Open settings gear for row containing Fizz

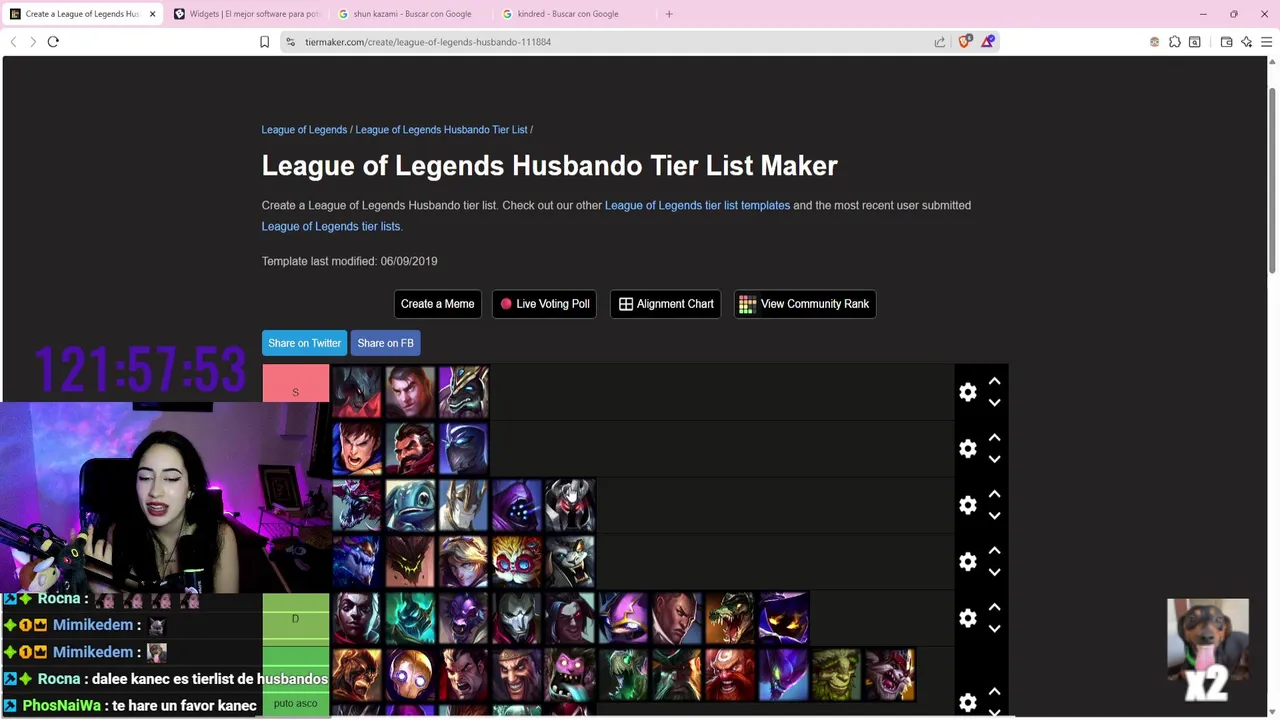pyautogui.click(x=967, y=505)
